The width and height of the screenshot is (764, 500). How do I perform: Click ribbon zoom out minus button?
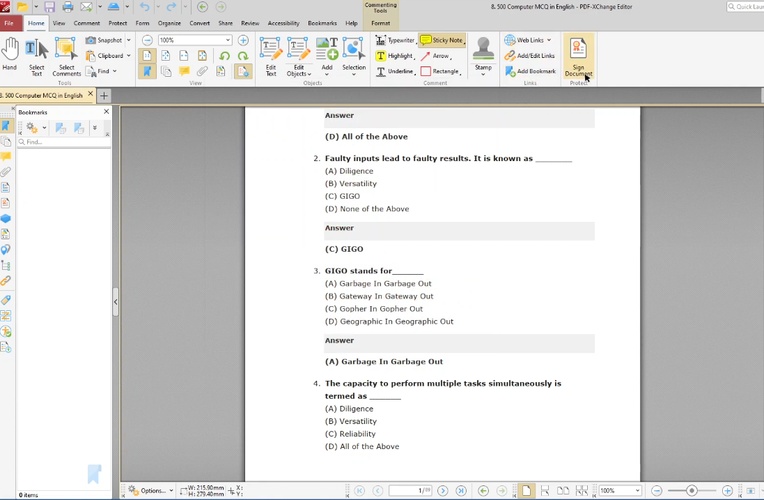click(x=147, y=40)
